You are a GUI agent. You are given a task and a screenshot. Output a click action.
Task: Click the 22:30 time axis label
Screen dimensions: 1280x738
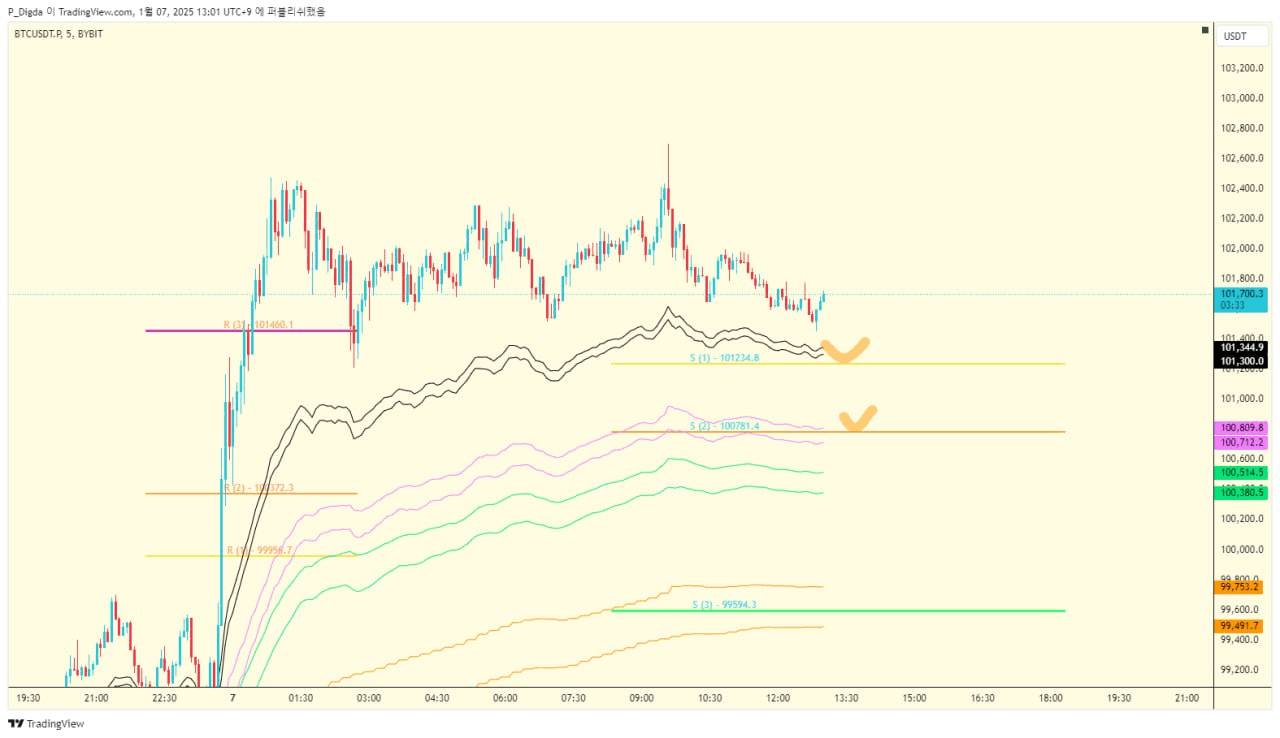(x=164, y=698)
